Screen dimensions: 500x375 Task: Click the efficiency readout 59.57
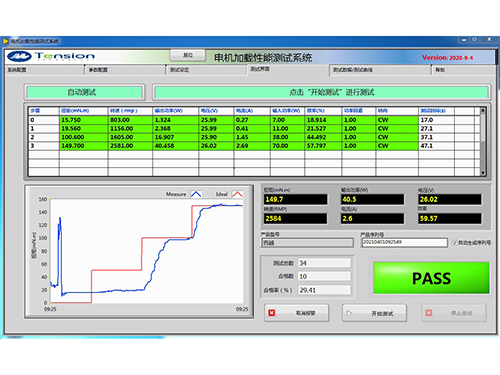[x=449, y=218]
